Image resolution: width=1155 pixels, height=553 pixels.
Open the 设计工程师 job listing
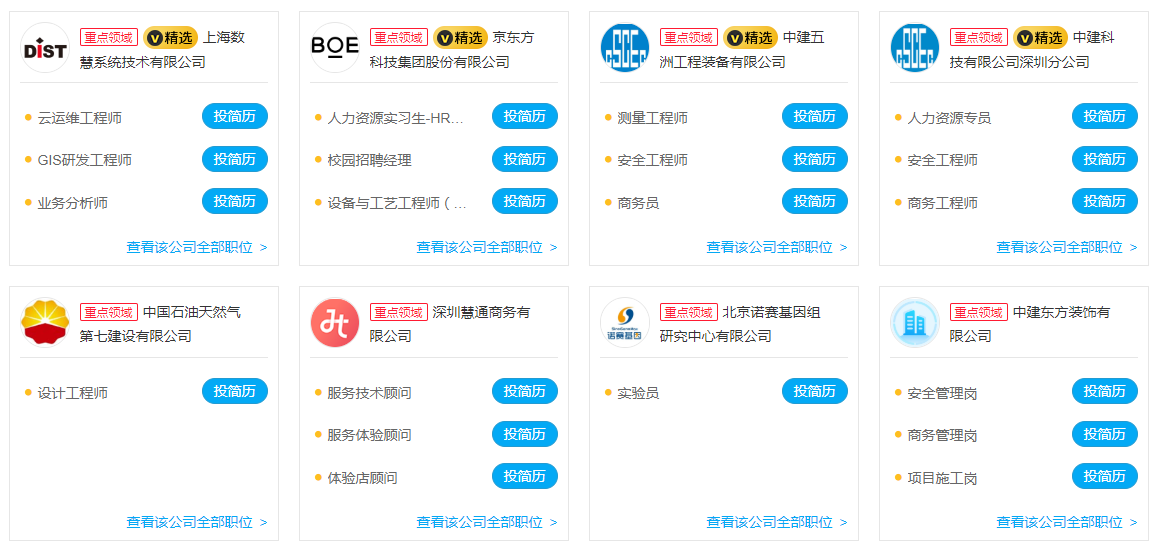tap(73, 393)
